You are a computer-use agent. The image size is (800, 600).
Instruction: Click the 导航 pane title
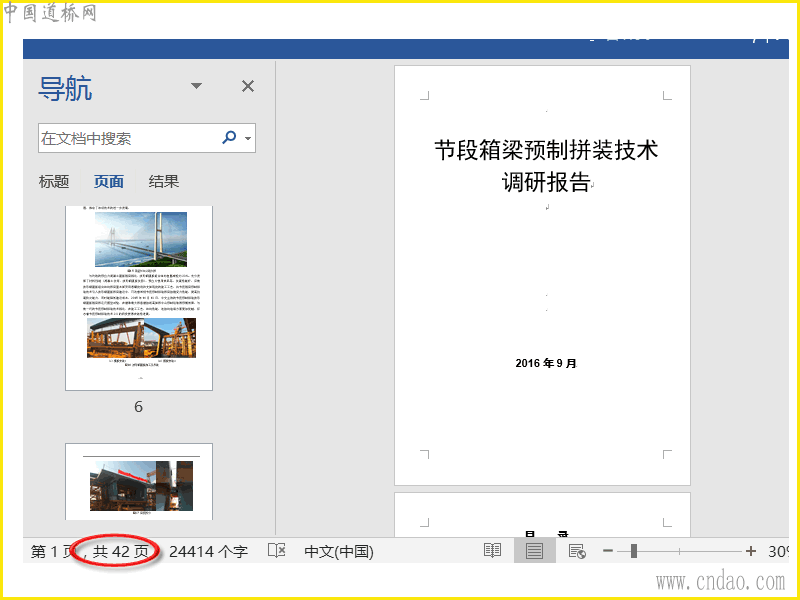(65, 89)
